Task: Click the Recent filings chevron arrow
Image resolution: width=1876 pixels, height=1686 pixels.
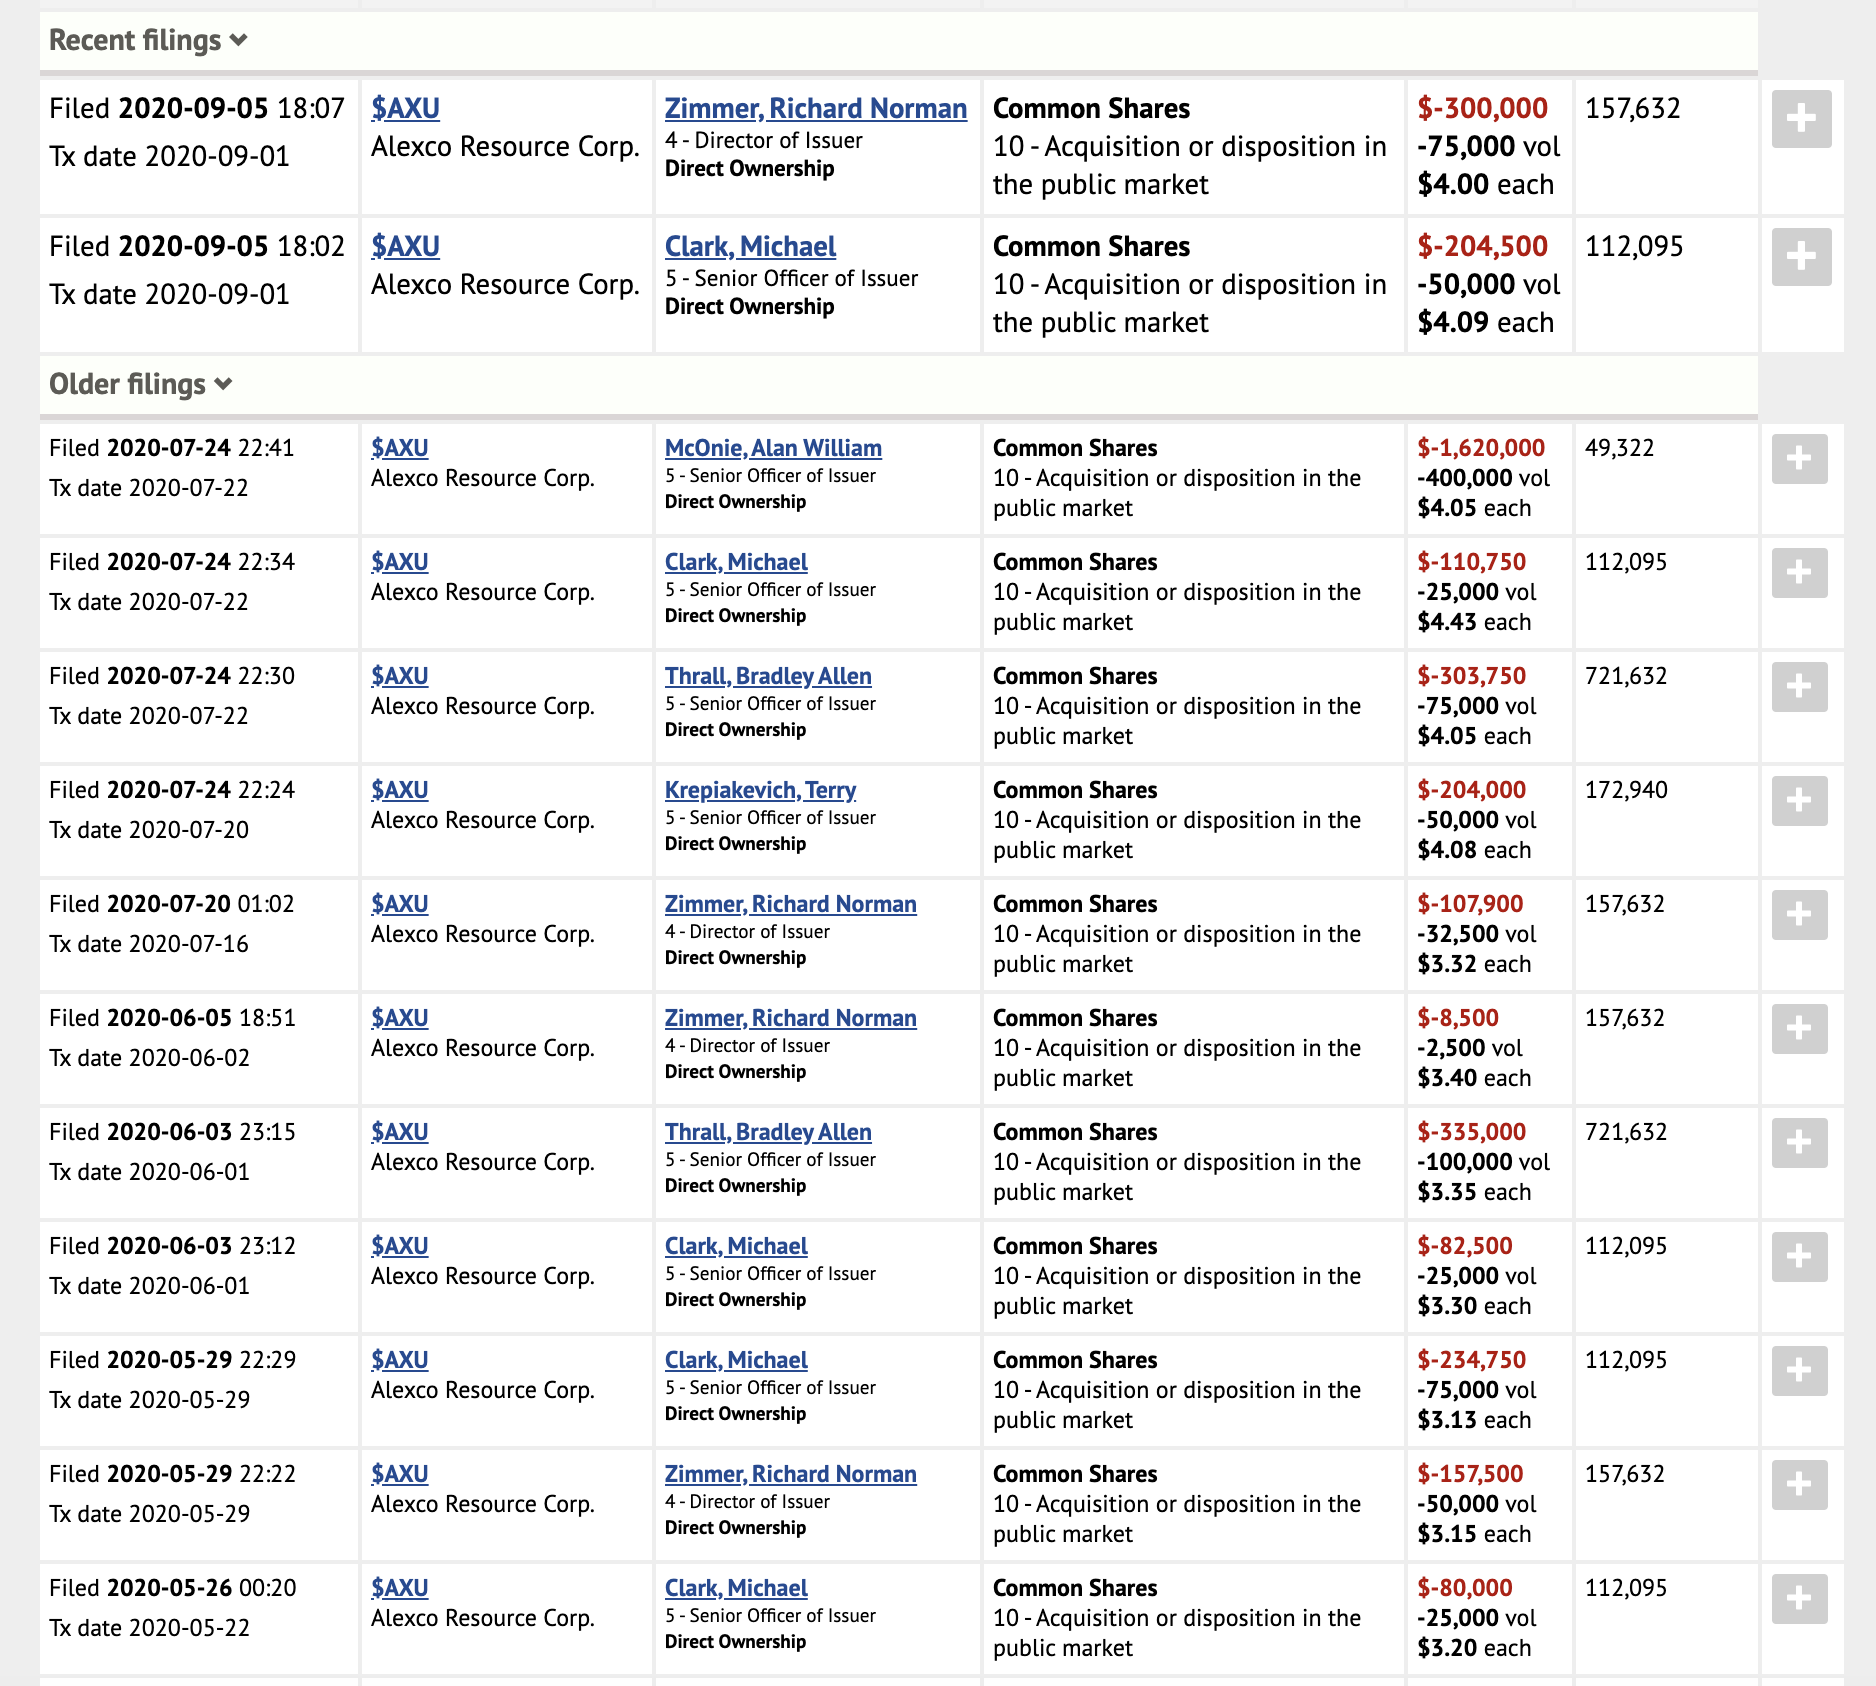Action: [238, 41]
